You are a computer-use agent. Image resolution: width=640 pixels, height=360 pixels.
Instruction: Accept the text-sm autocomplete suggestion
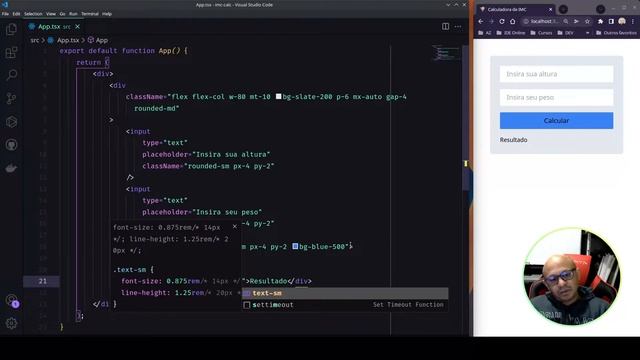[x=345, y=293]
